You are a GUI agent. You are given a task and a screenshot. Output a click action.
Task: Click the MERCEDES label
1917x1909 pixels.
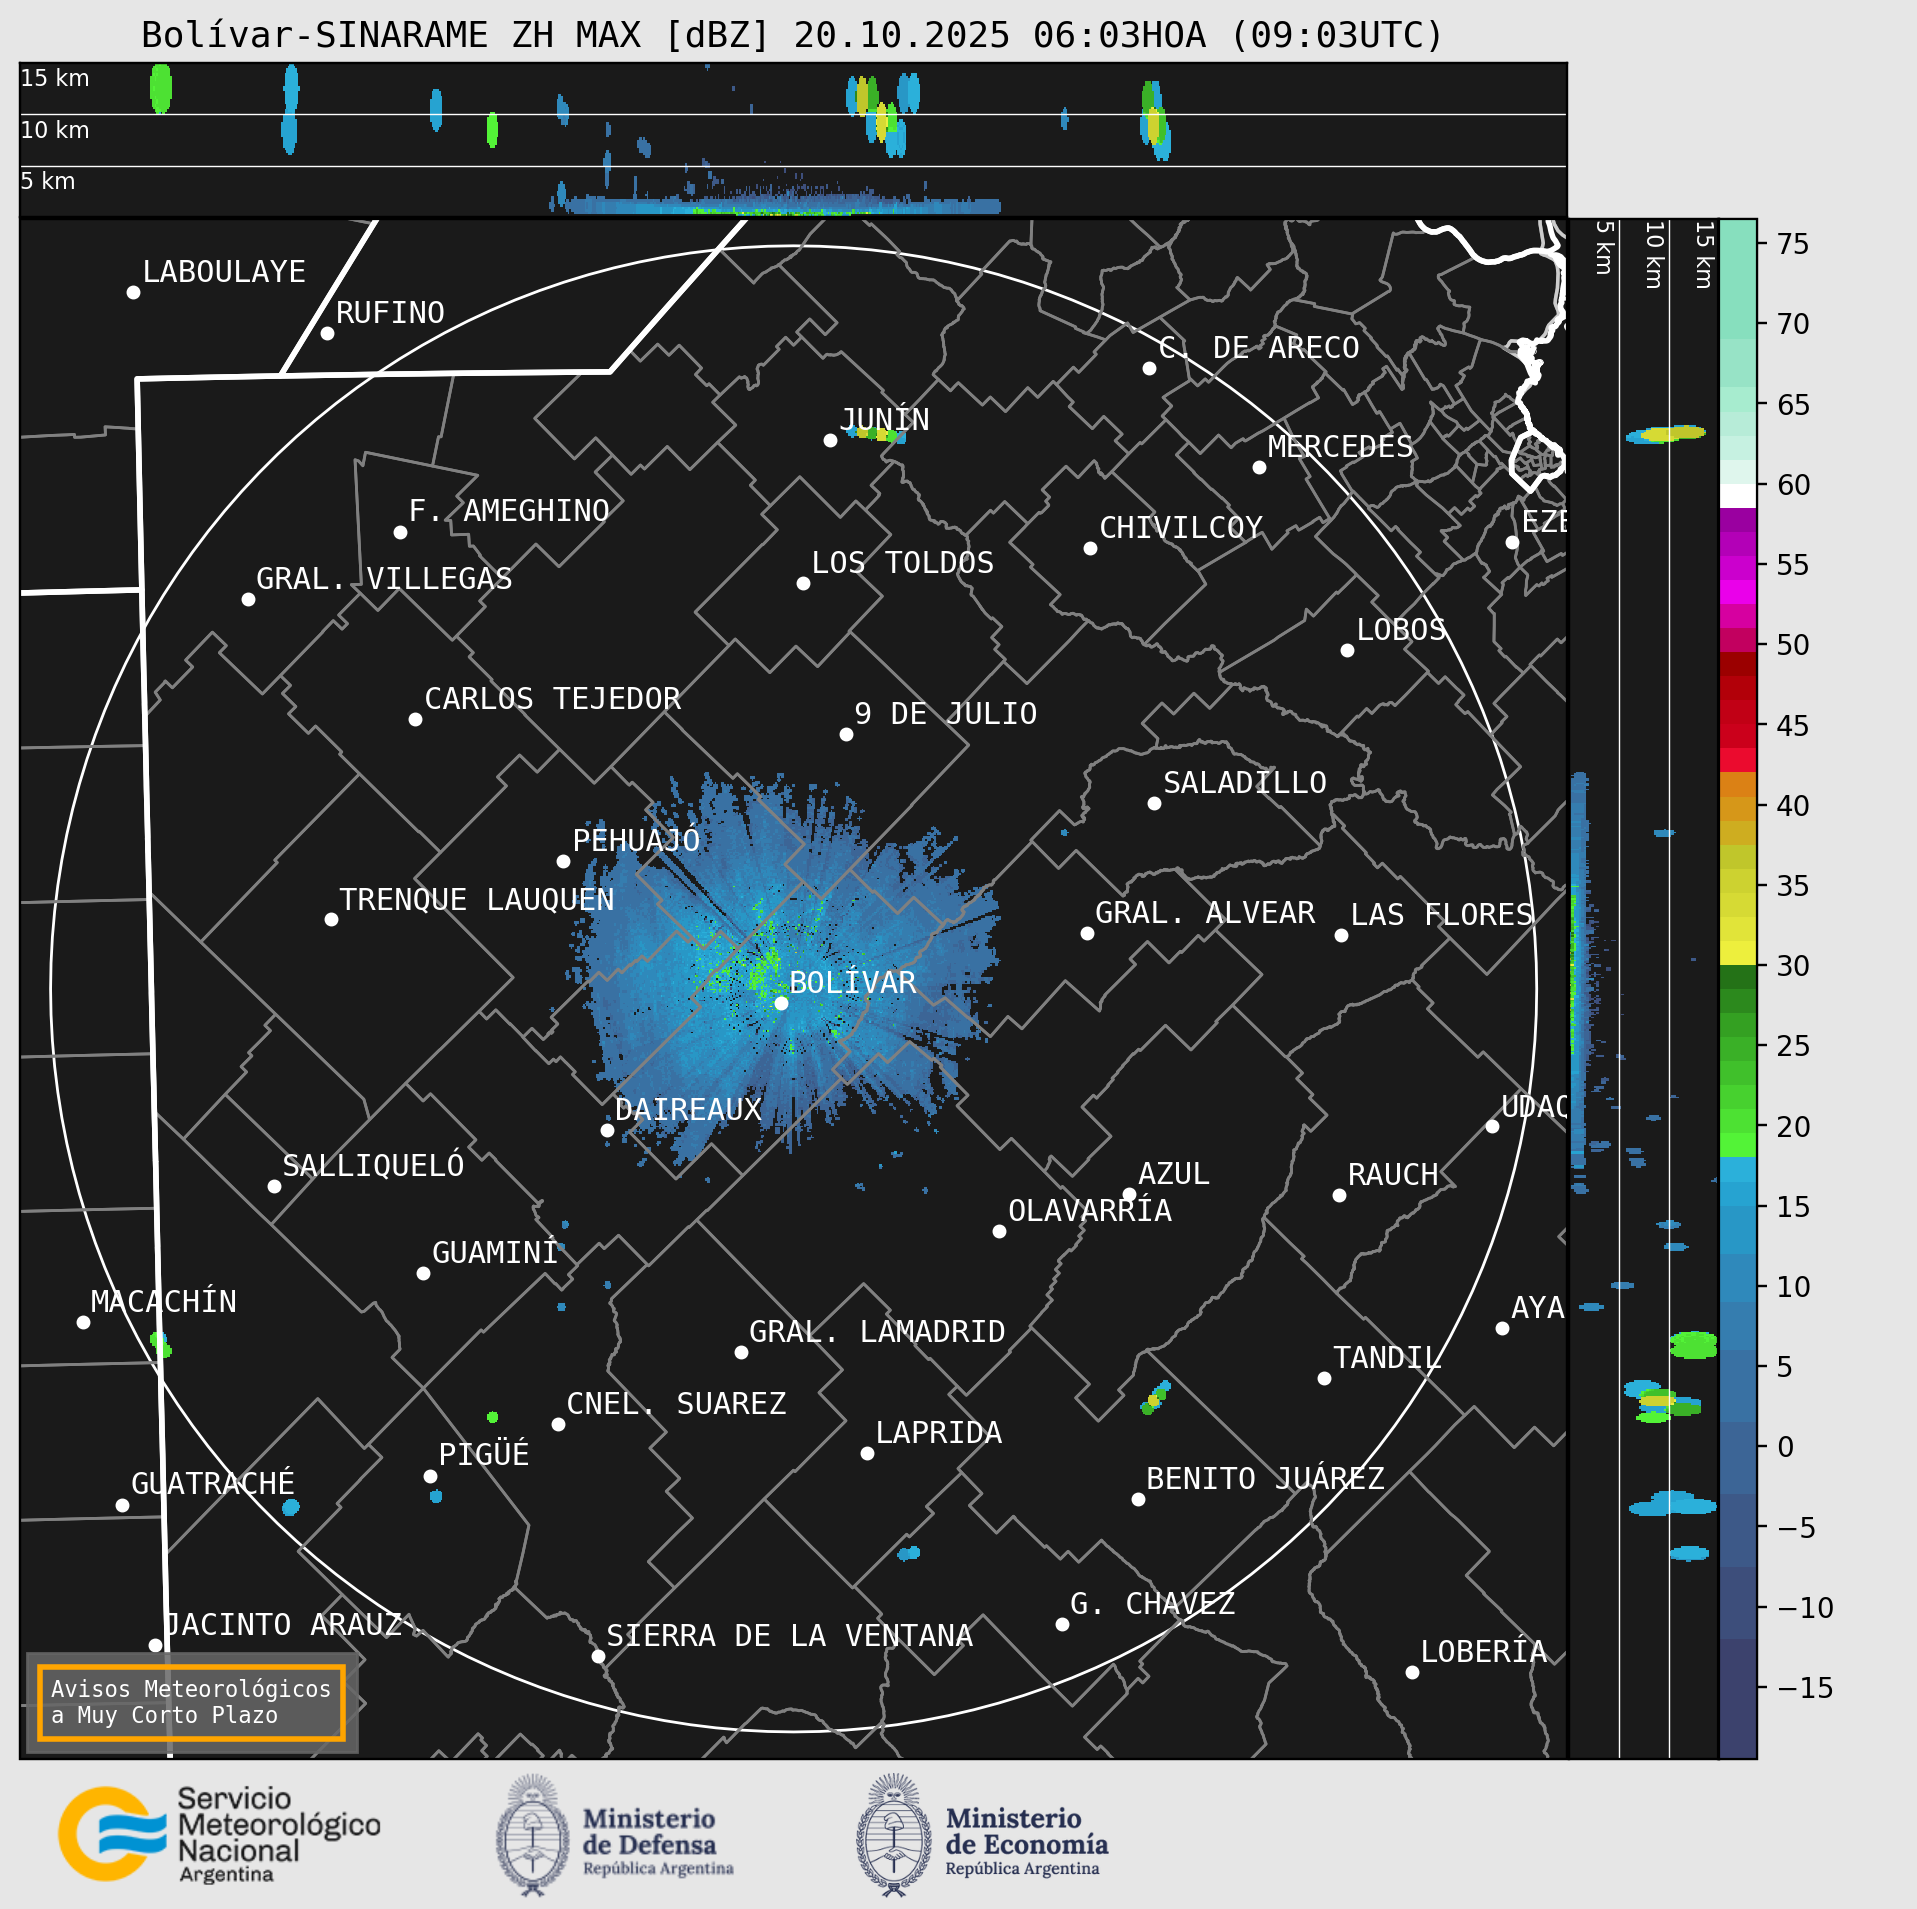click(x=1340, y=446)
